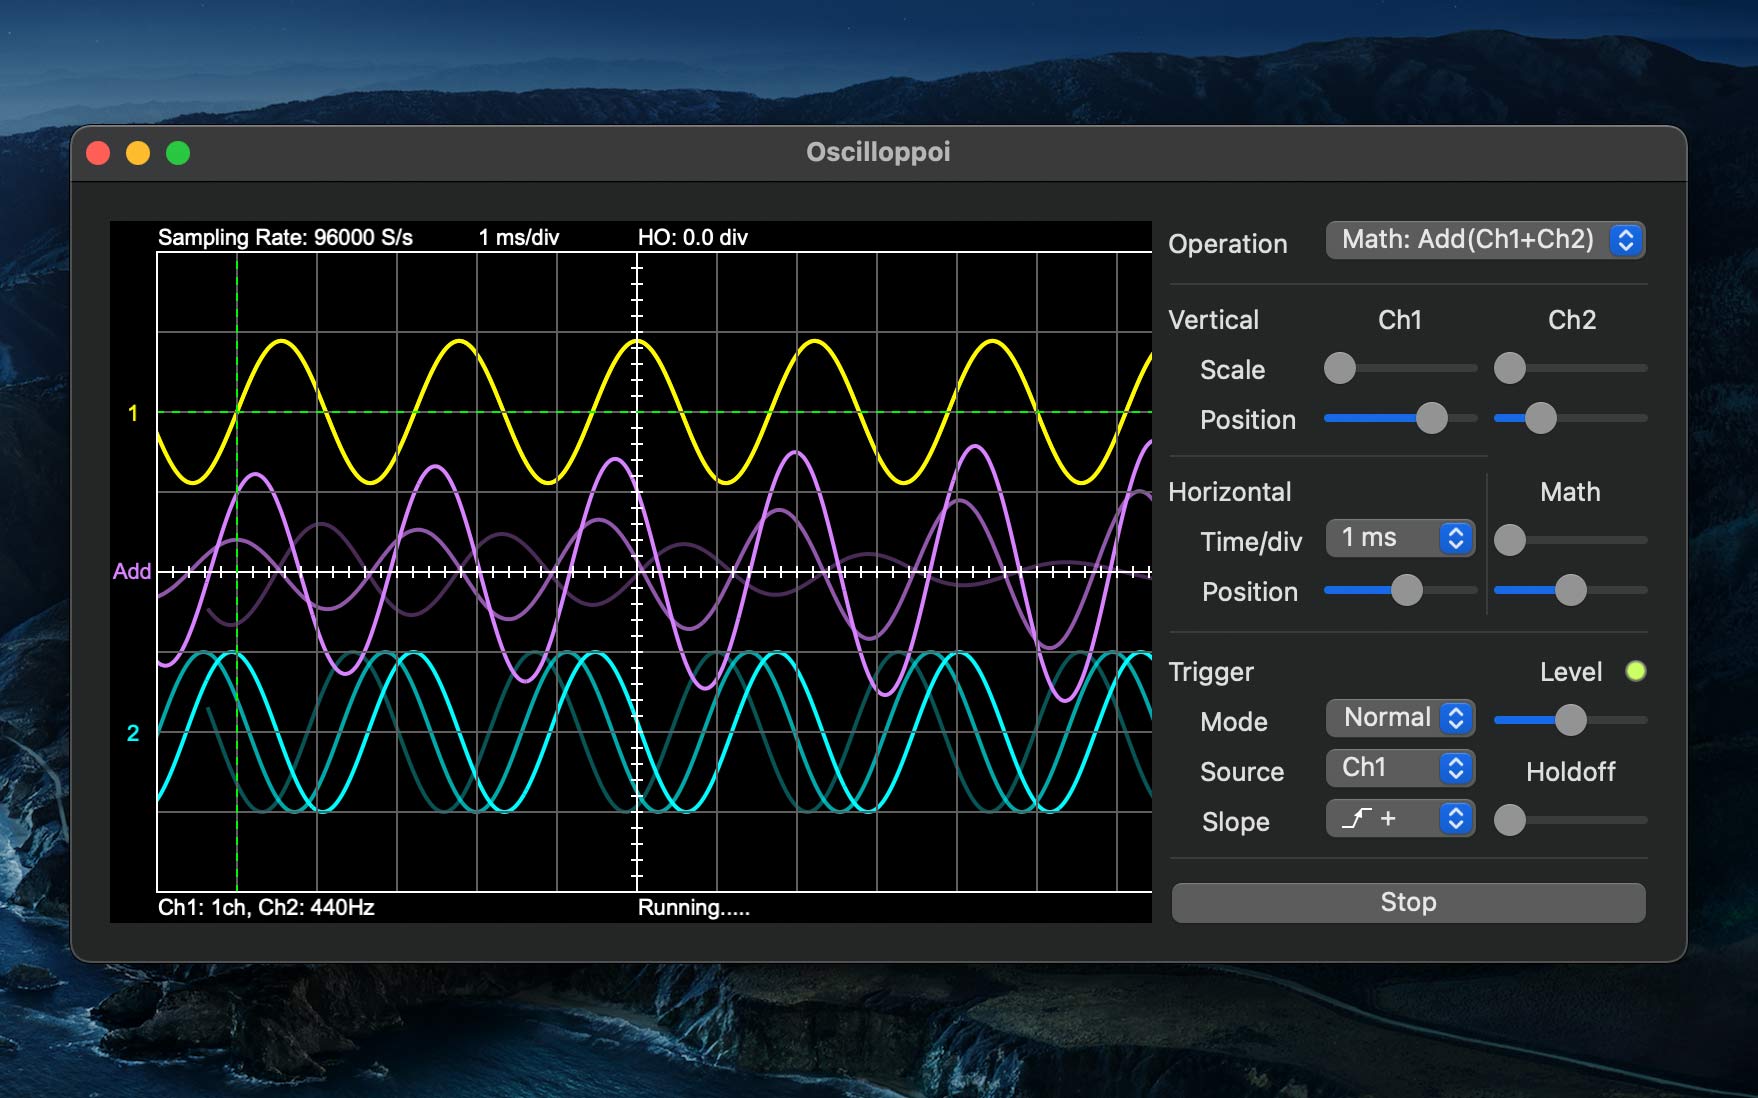The image size is (1758, 1098).
Task: Click the yellow channel 1 marker on scope
Action: (x=133, y=413)
